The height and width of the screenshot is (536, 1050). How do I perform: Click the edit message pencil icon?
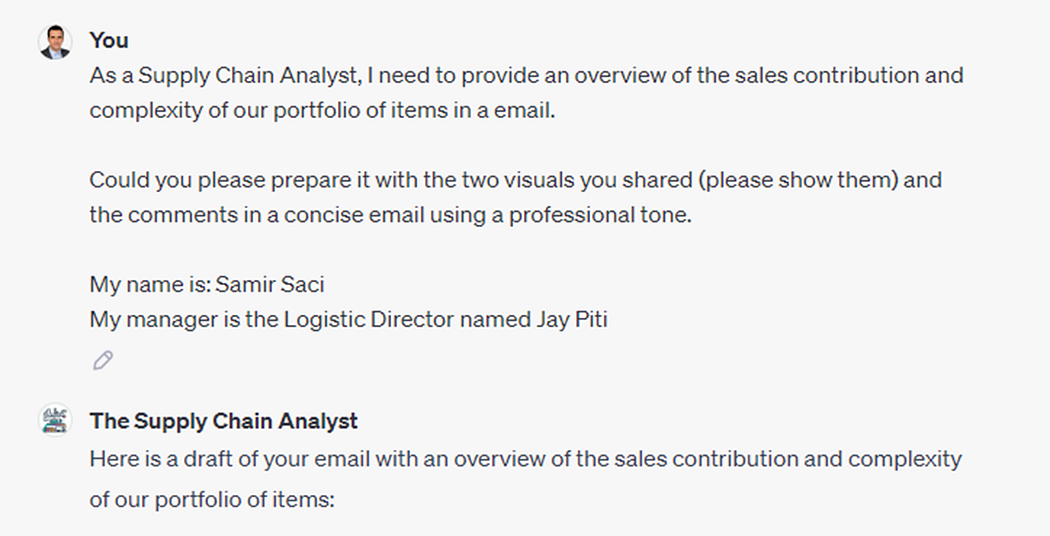point(102,360)
